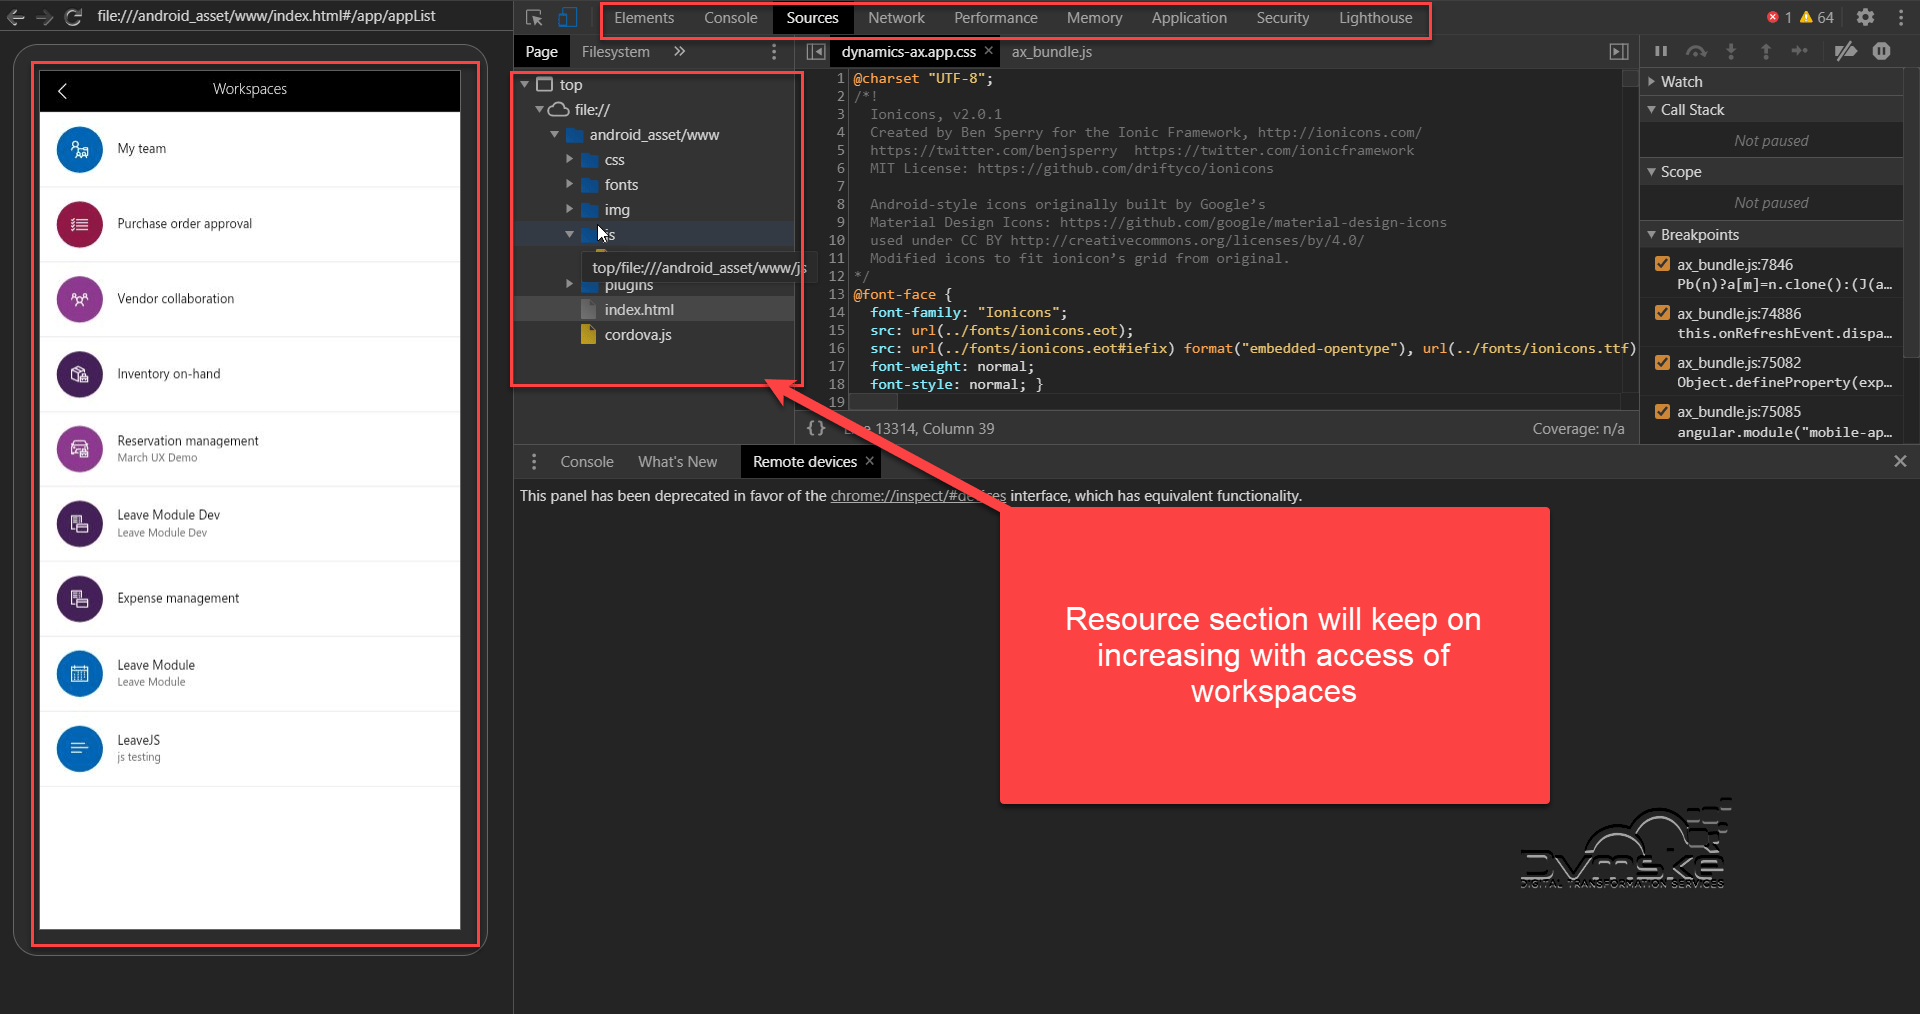This screenshot has width=1920, height=1014.
Task: Open Vendor collaboration workspace icon
Action: 80,299
